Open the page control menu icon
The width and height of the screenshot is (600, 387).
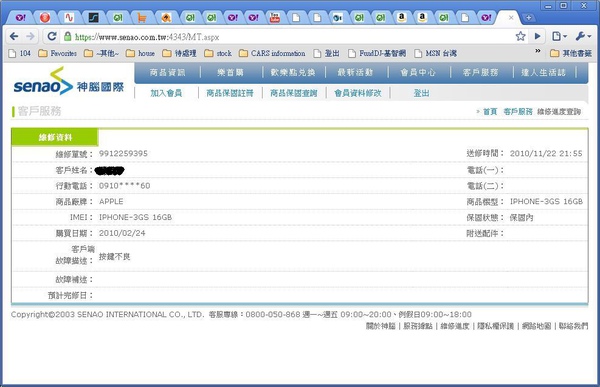[x=559, y=36]
